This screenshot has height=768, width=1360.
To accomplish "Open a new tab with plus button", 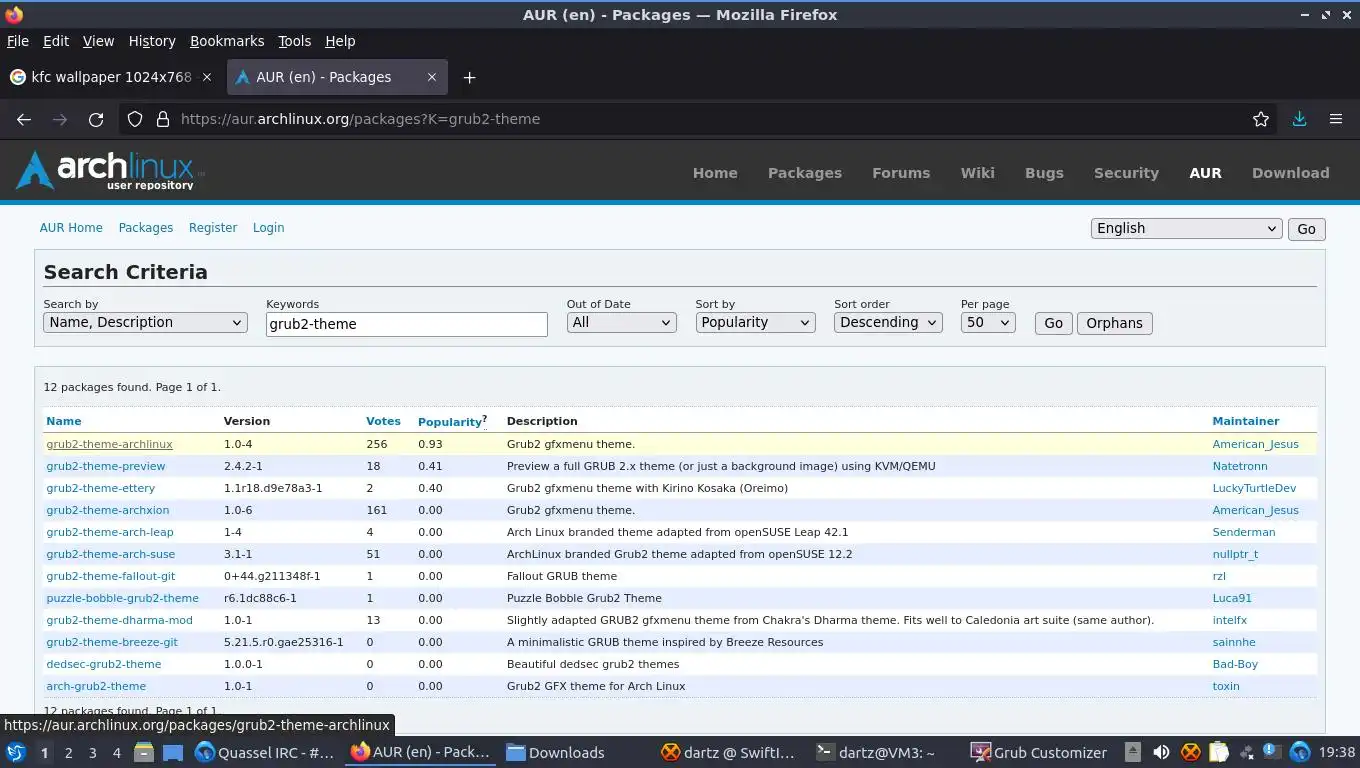I will [x=469, y=77].
